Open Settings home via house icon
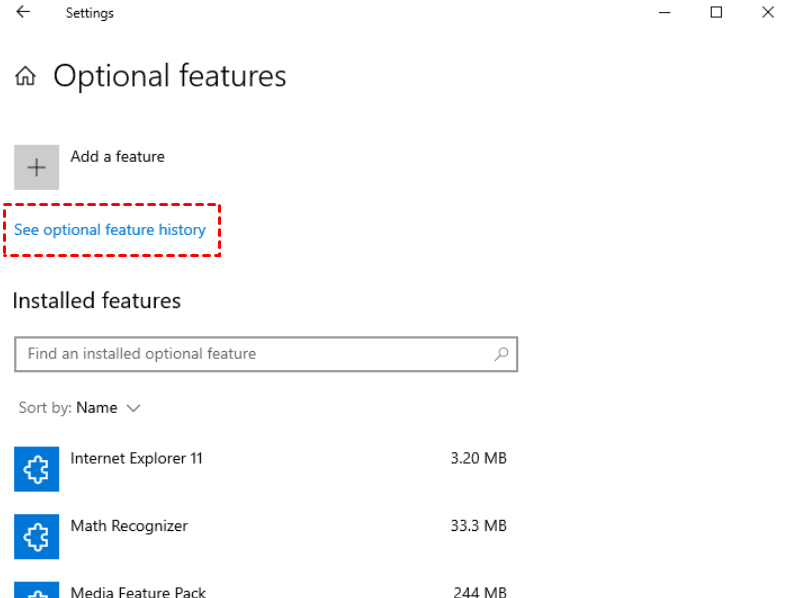The image size is (789, 598). tap(26, 77)
